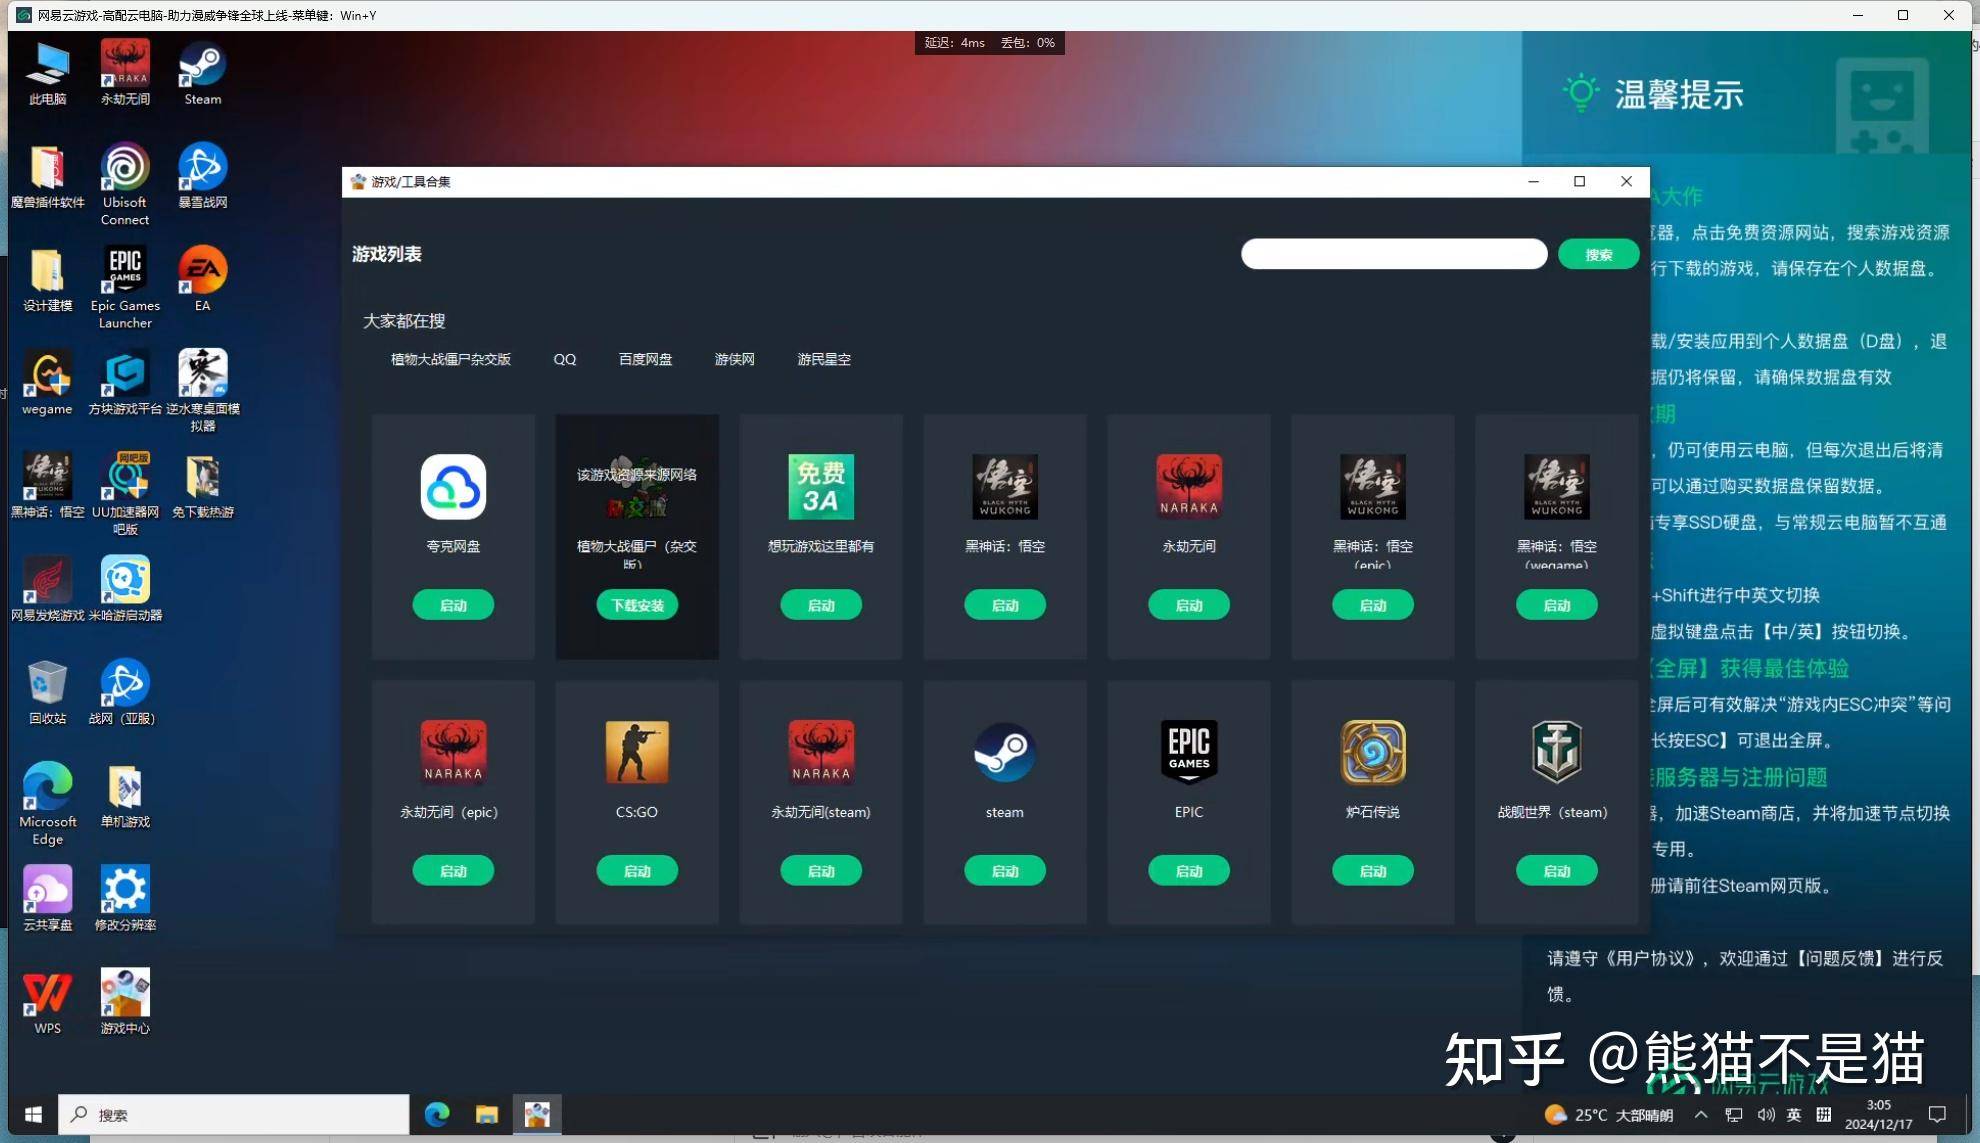
Task: Click the taskbar 搜索 box
Action: click(x=234, y=1114)
